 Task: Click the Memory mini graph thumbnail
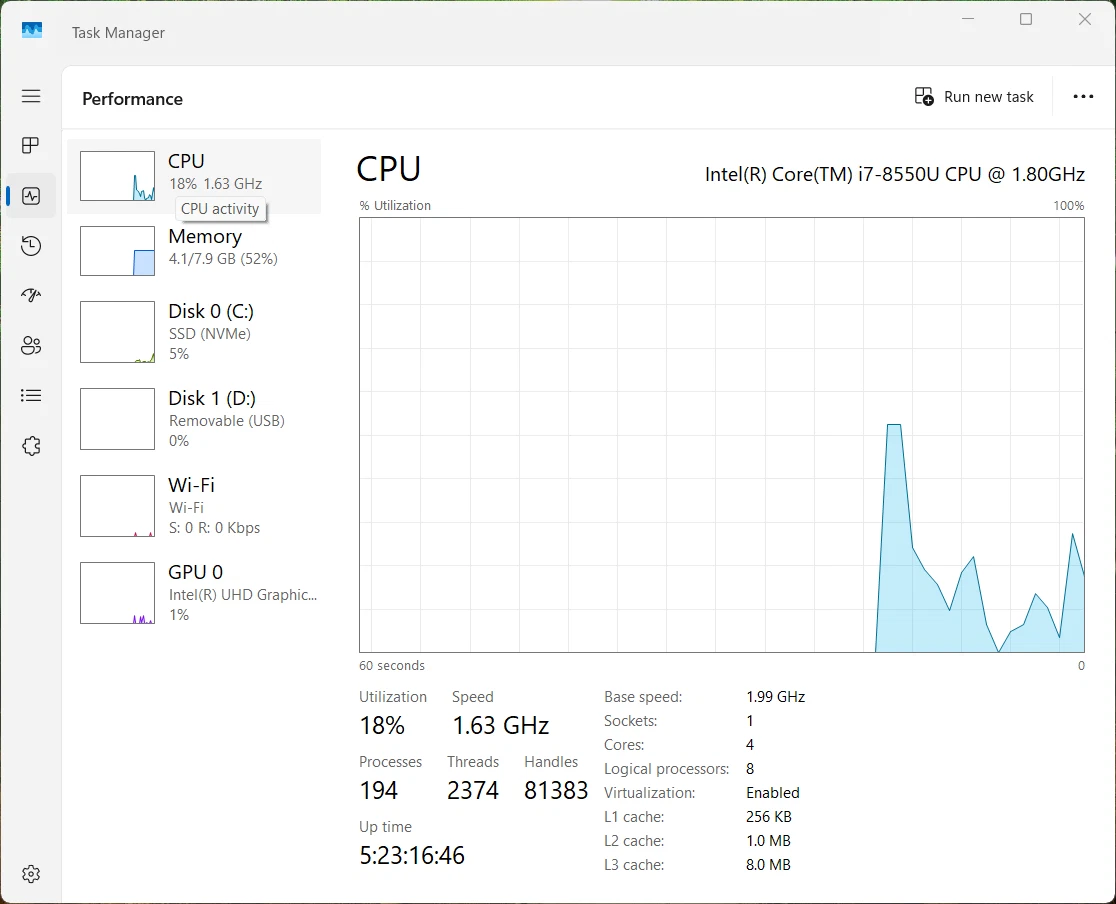pyautogui.click(x=117, y=251)
